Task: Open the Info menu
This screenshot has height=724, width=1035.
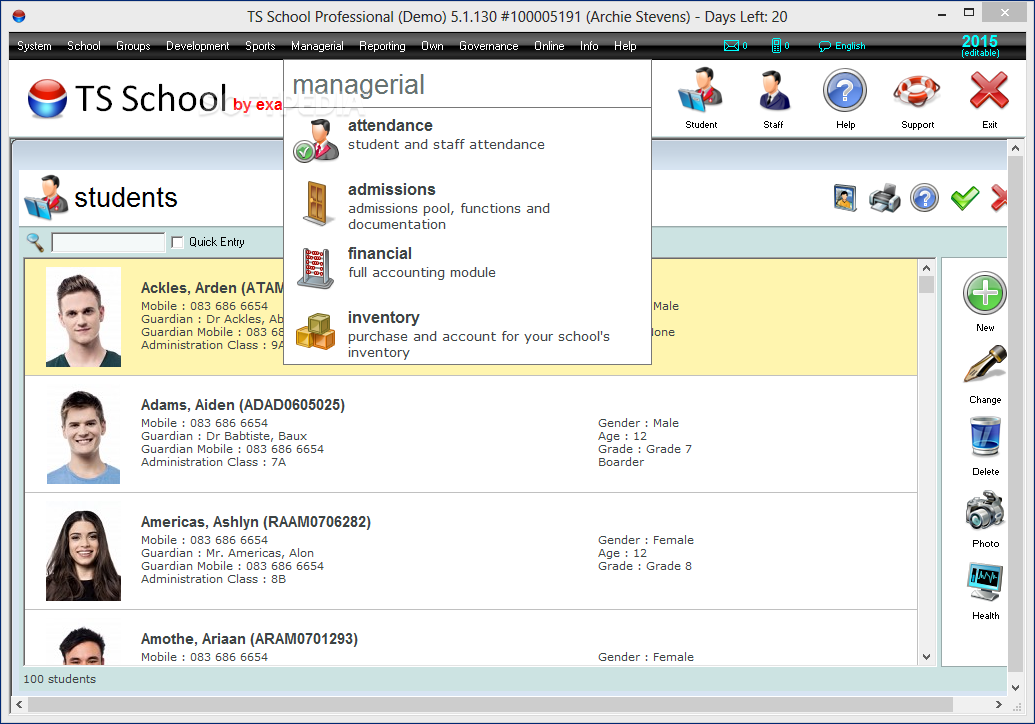Action: pyautogui.click(x=589, y=46)
